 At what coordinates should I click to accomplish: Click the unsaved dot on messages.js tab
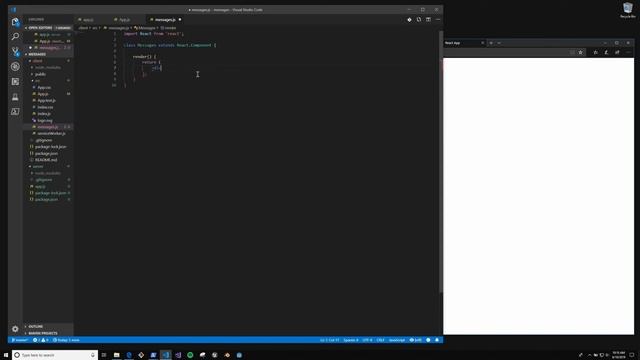(x=180, y=20)
